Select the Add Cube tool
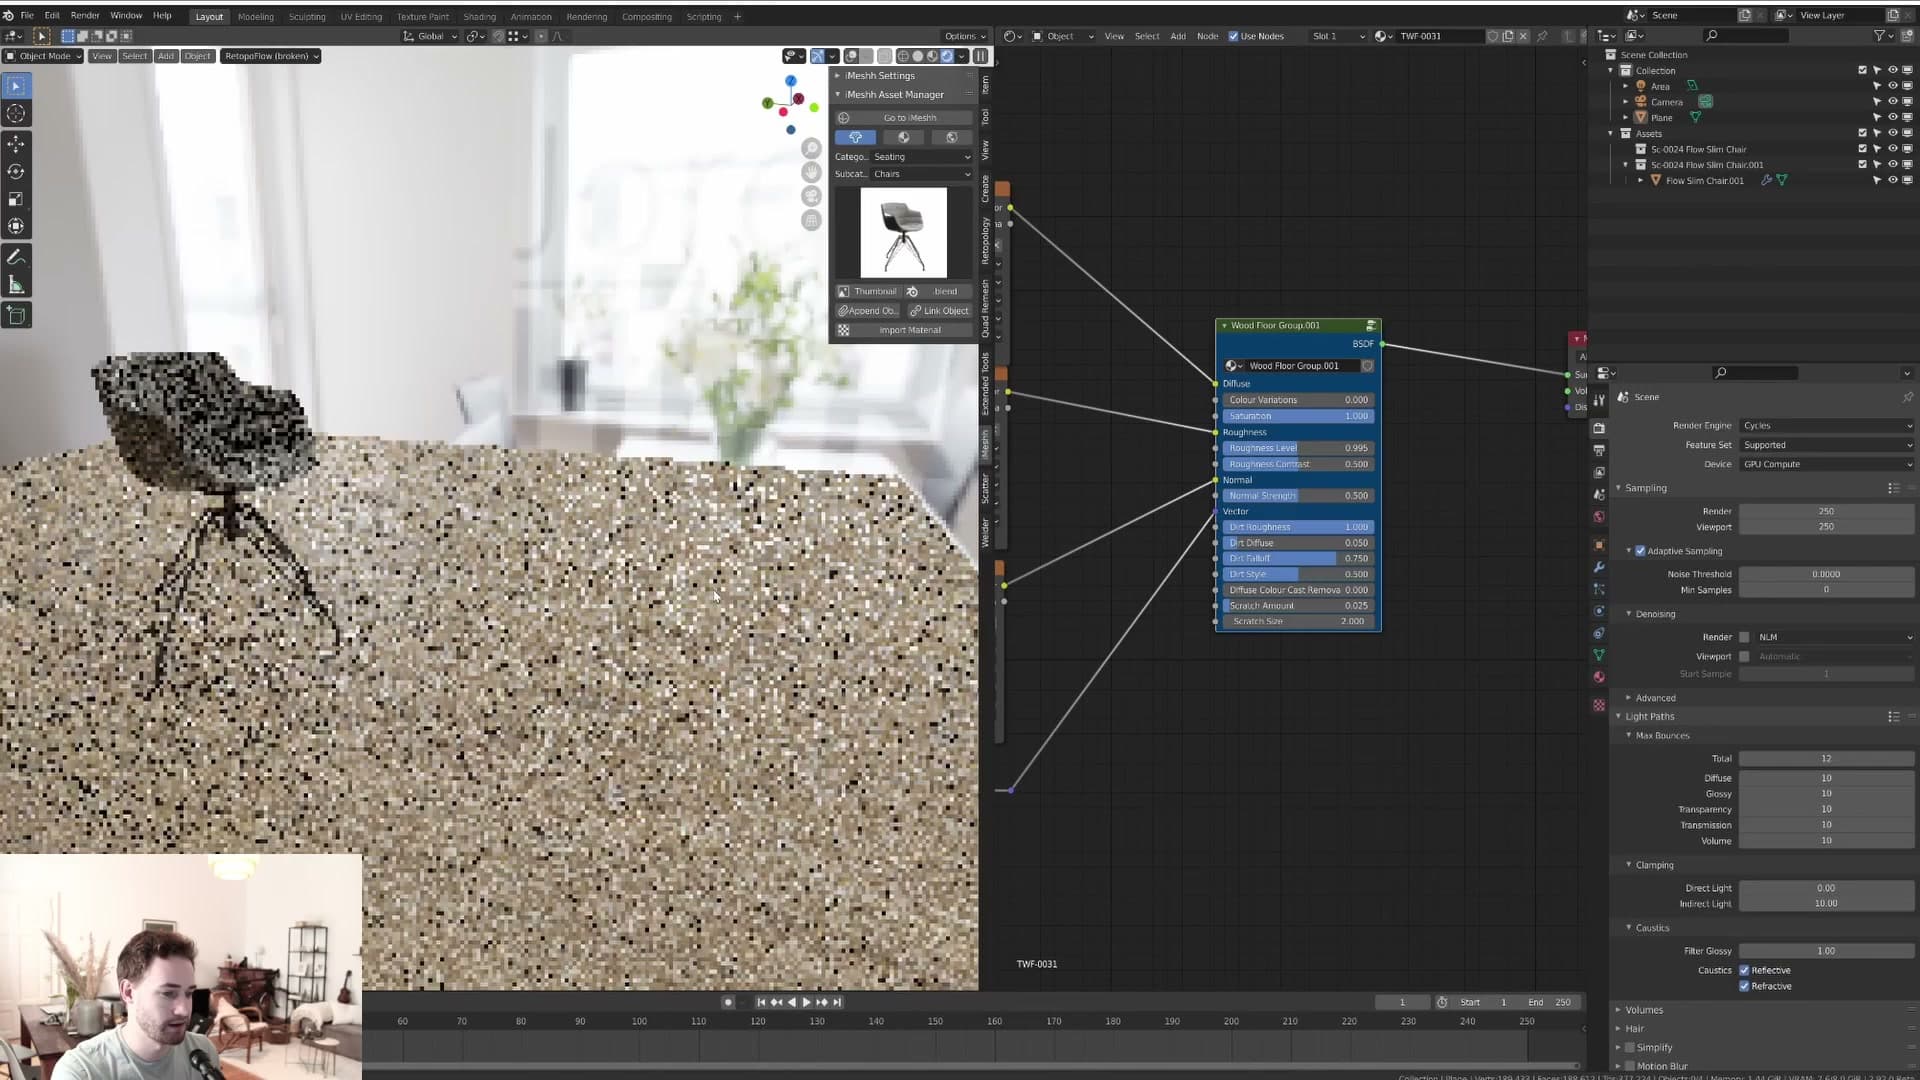 tap(16, 316)
